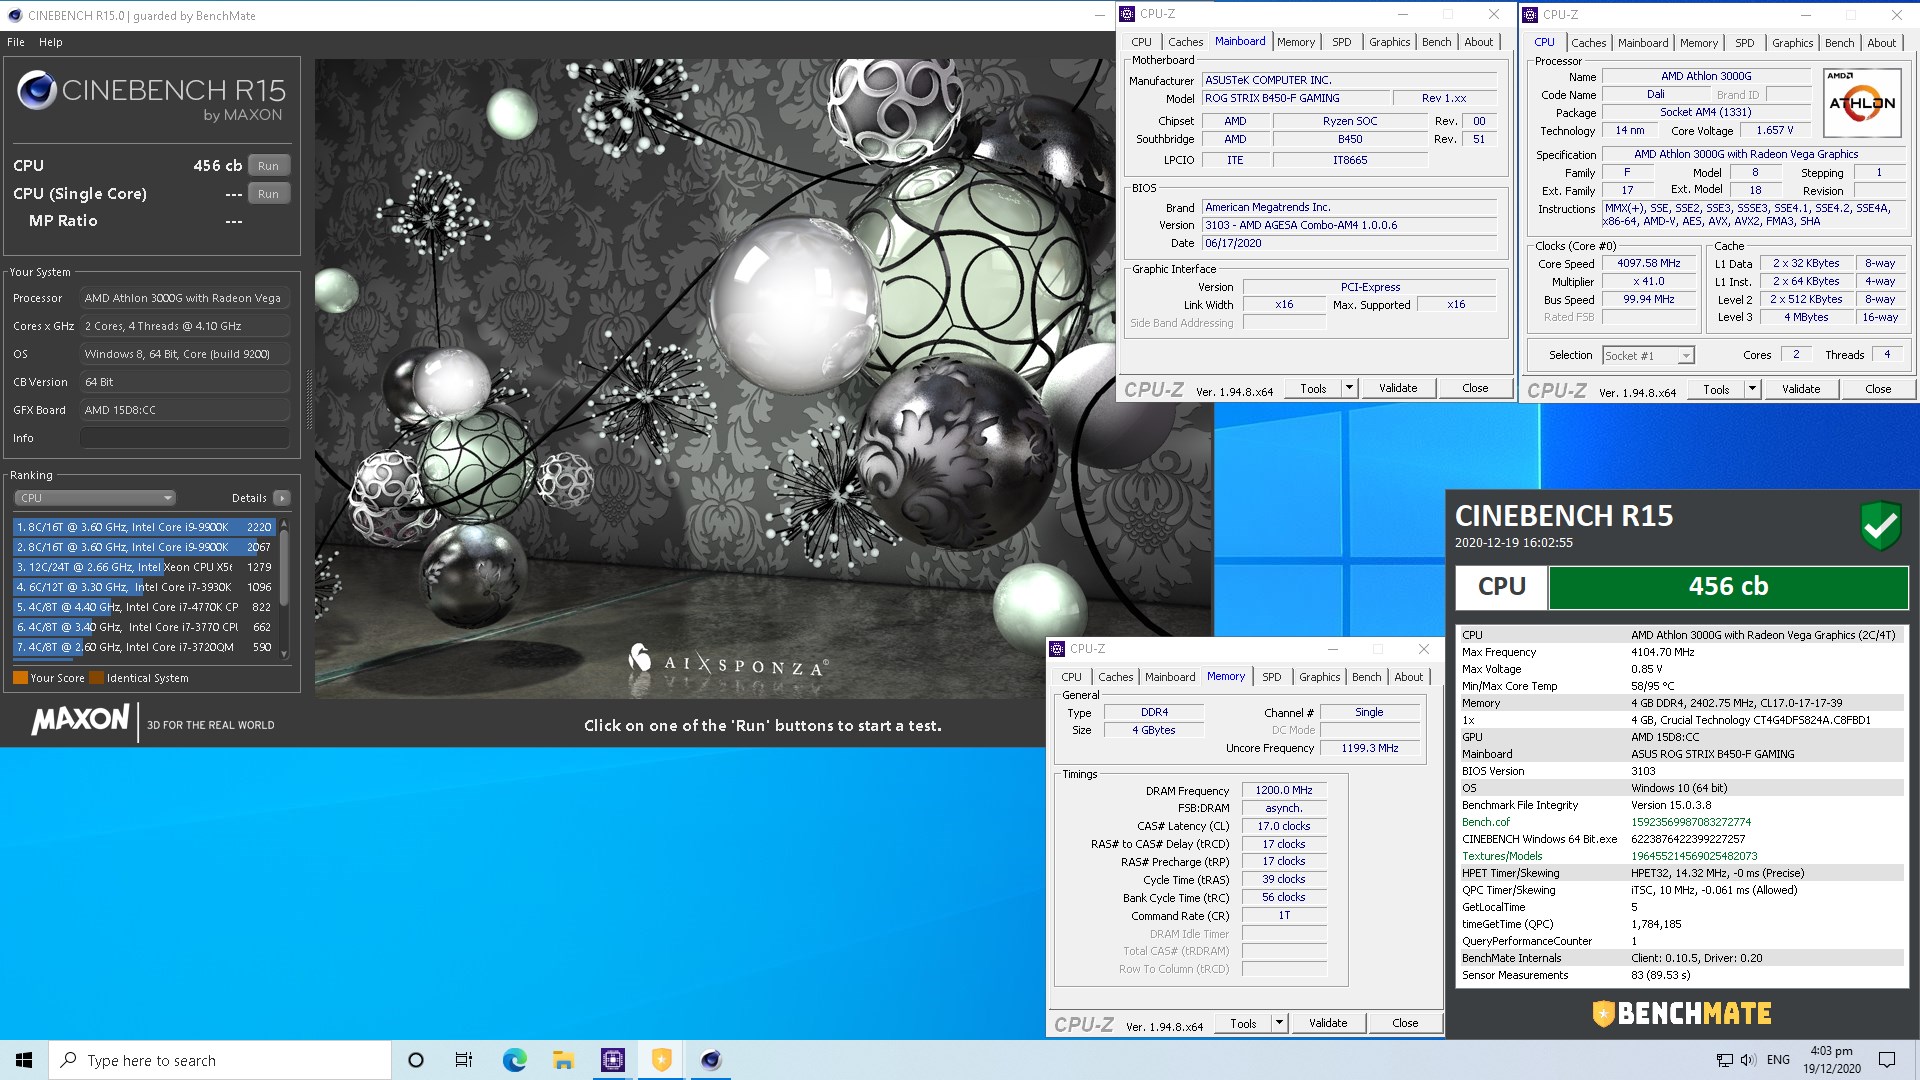Switch to CPU-Z taskbar icon
Image resolution: width=1920 pixels, height=1080 pixels.
pos(612,1060)
